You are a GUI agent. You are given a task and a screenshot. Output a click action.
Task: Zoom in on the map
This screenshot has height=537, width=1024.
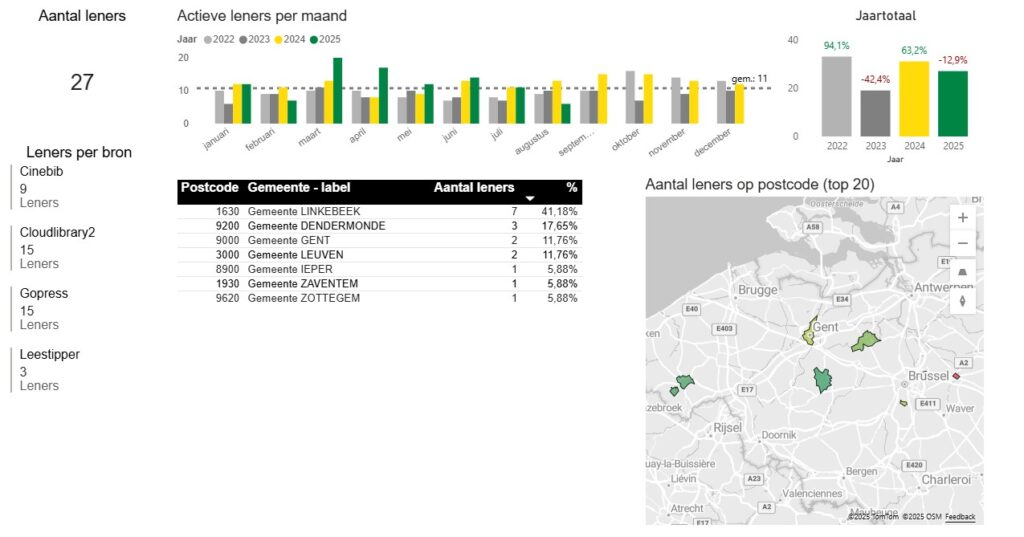point(962,217)
